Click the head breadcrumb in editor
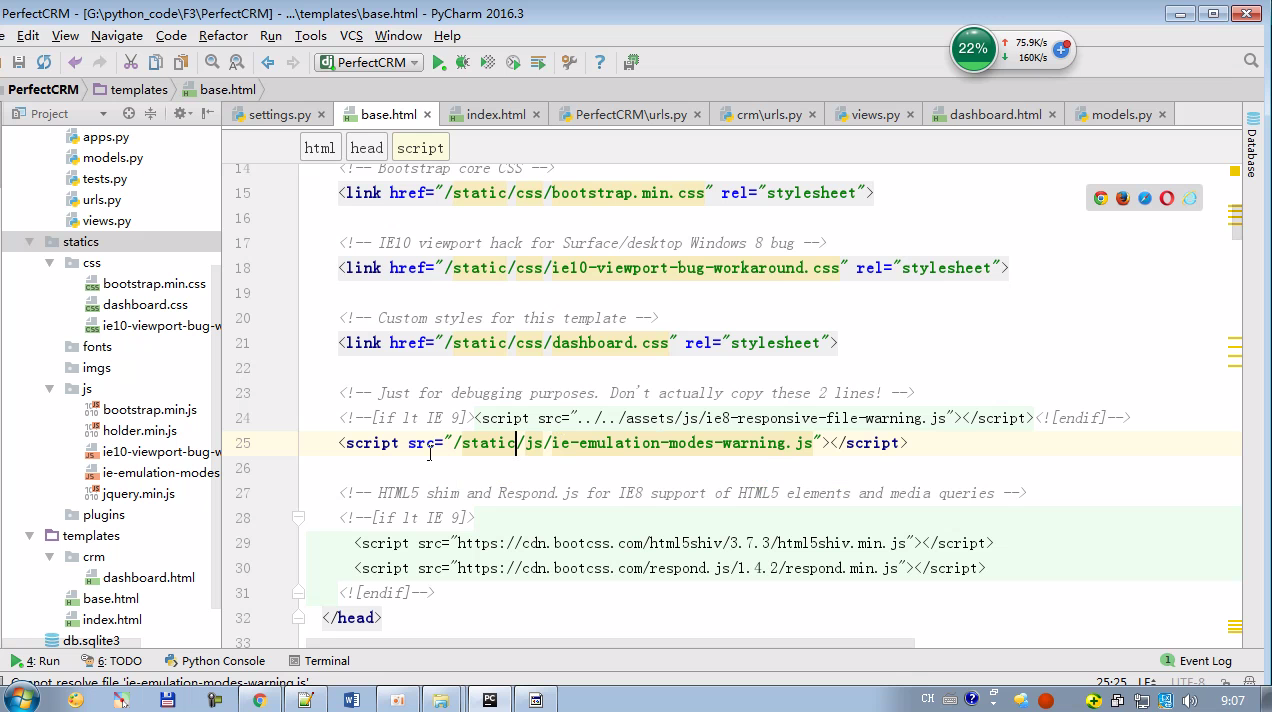The image size is (1272, 712). coord(366,148)
